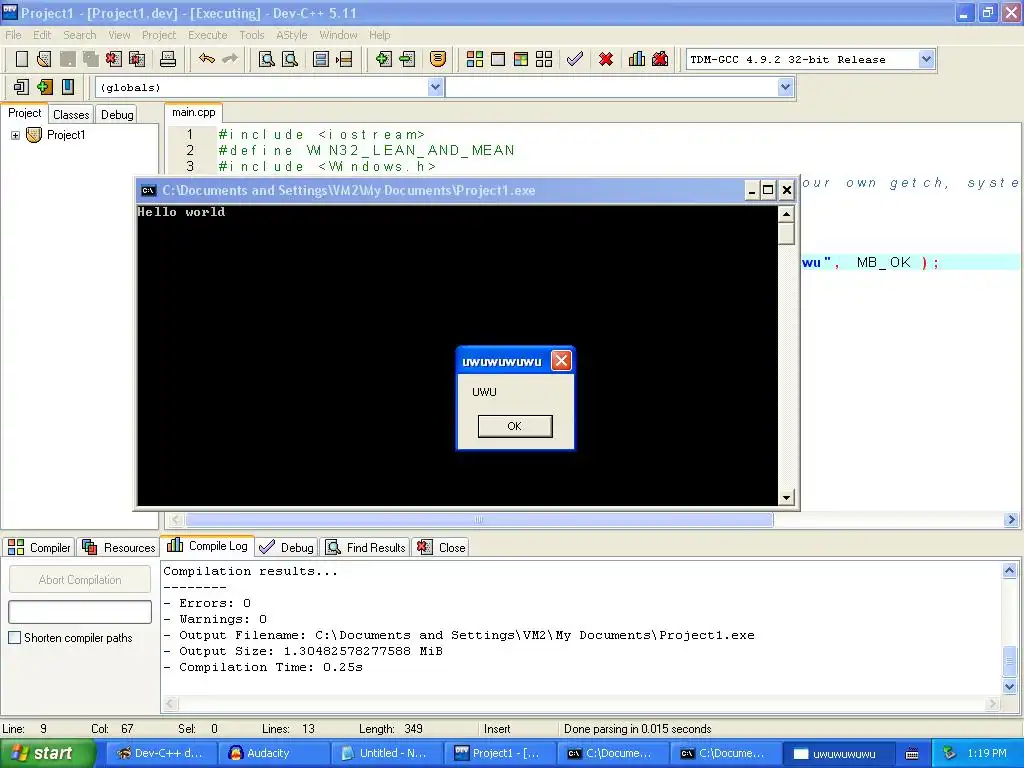Click the Debug checkmark toolbar icon
Image resolution: width=1024 pixels, height=768 pixels.
(x=575, y=59)
